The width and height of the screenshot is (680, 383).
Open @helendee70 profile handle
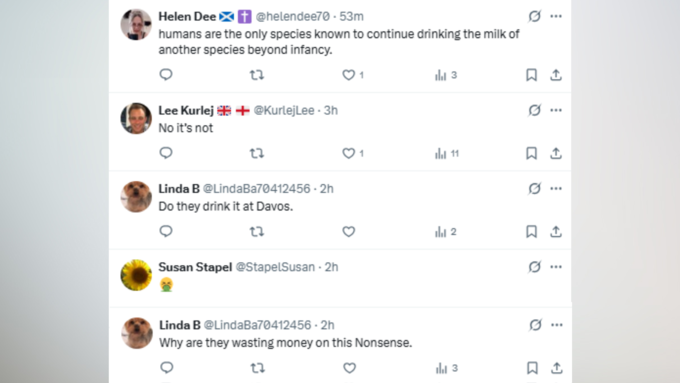tap(293, 16)
